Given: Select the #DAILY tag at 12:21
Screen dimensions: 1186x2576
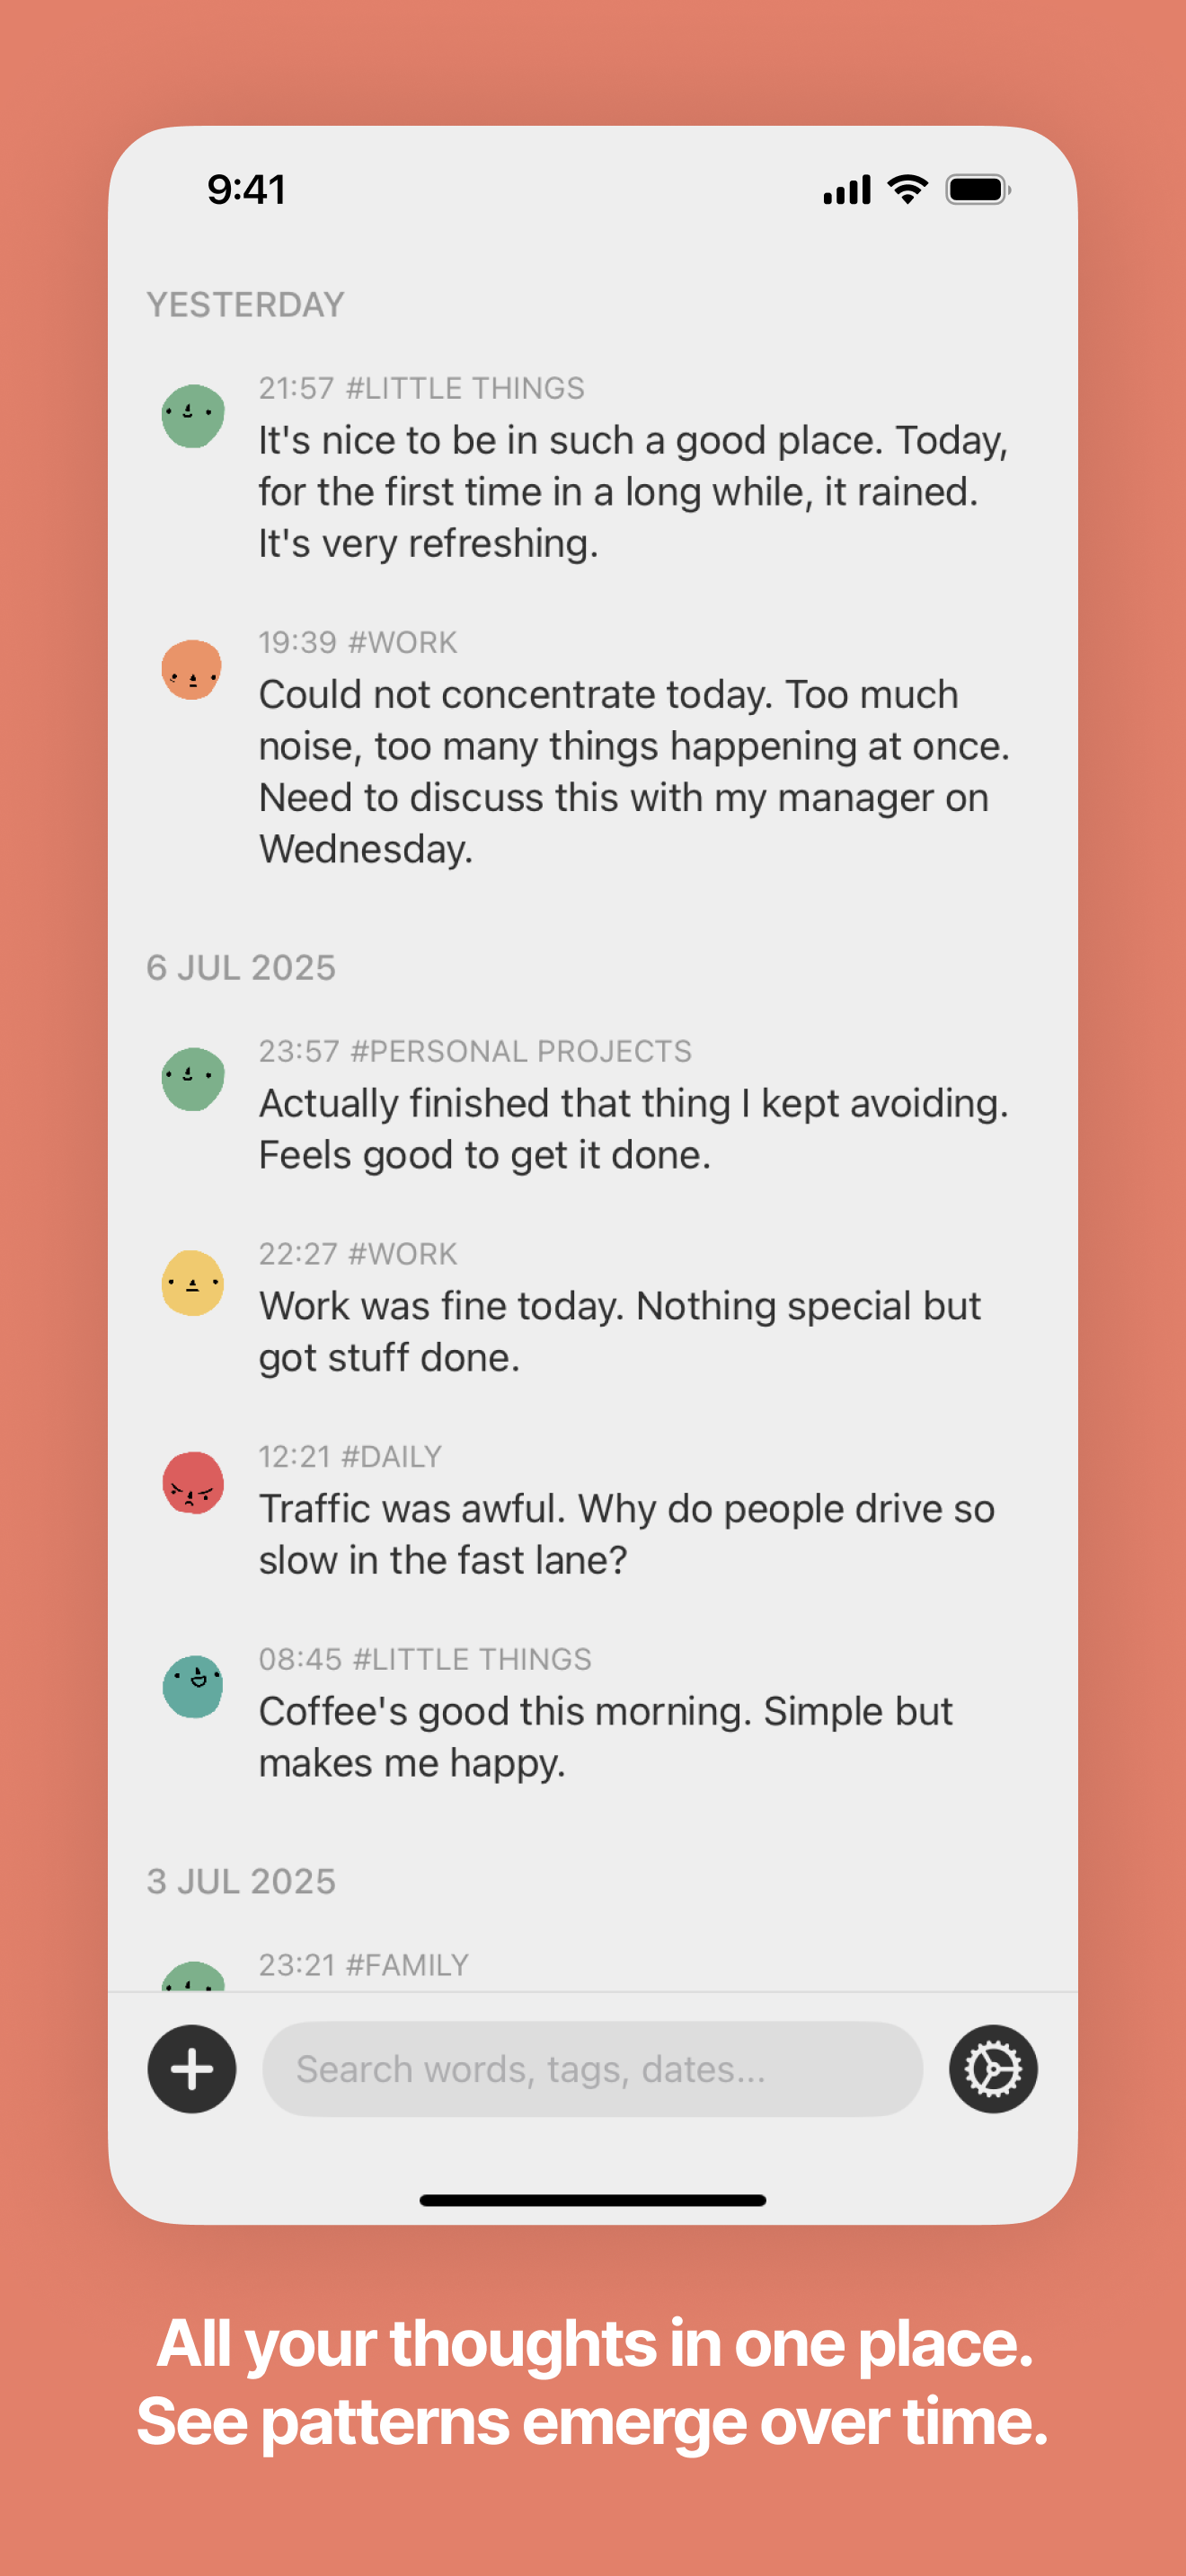Looking at the screenshot, I should click(391, 1456).
